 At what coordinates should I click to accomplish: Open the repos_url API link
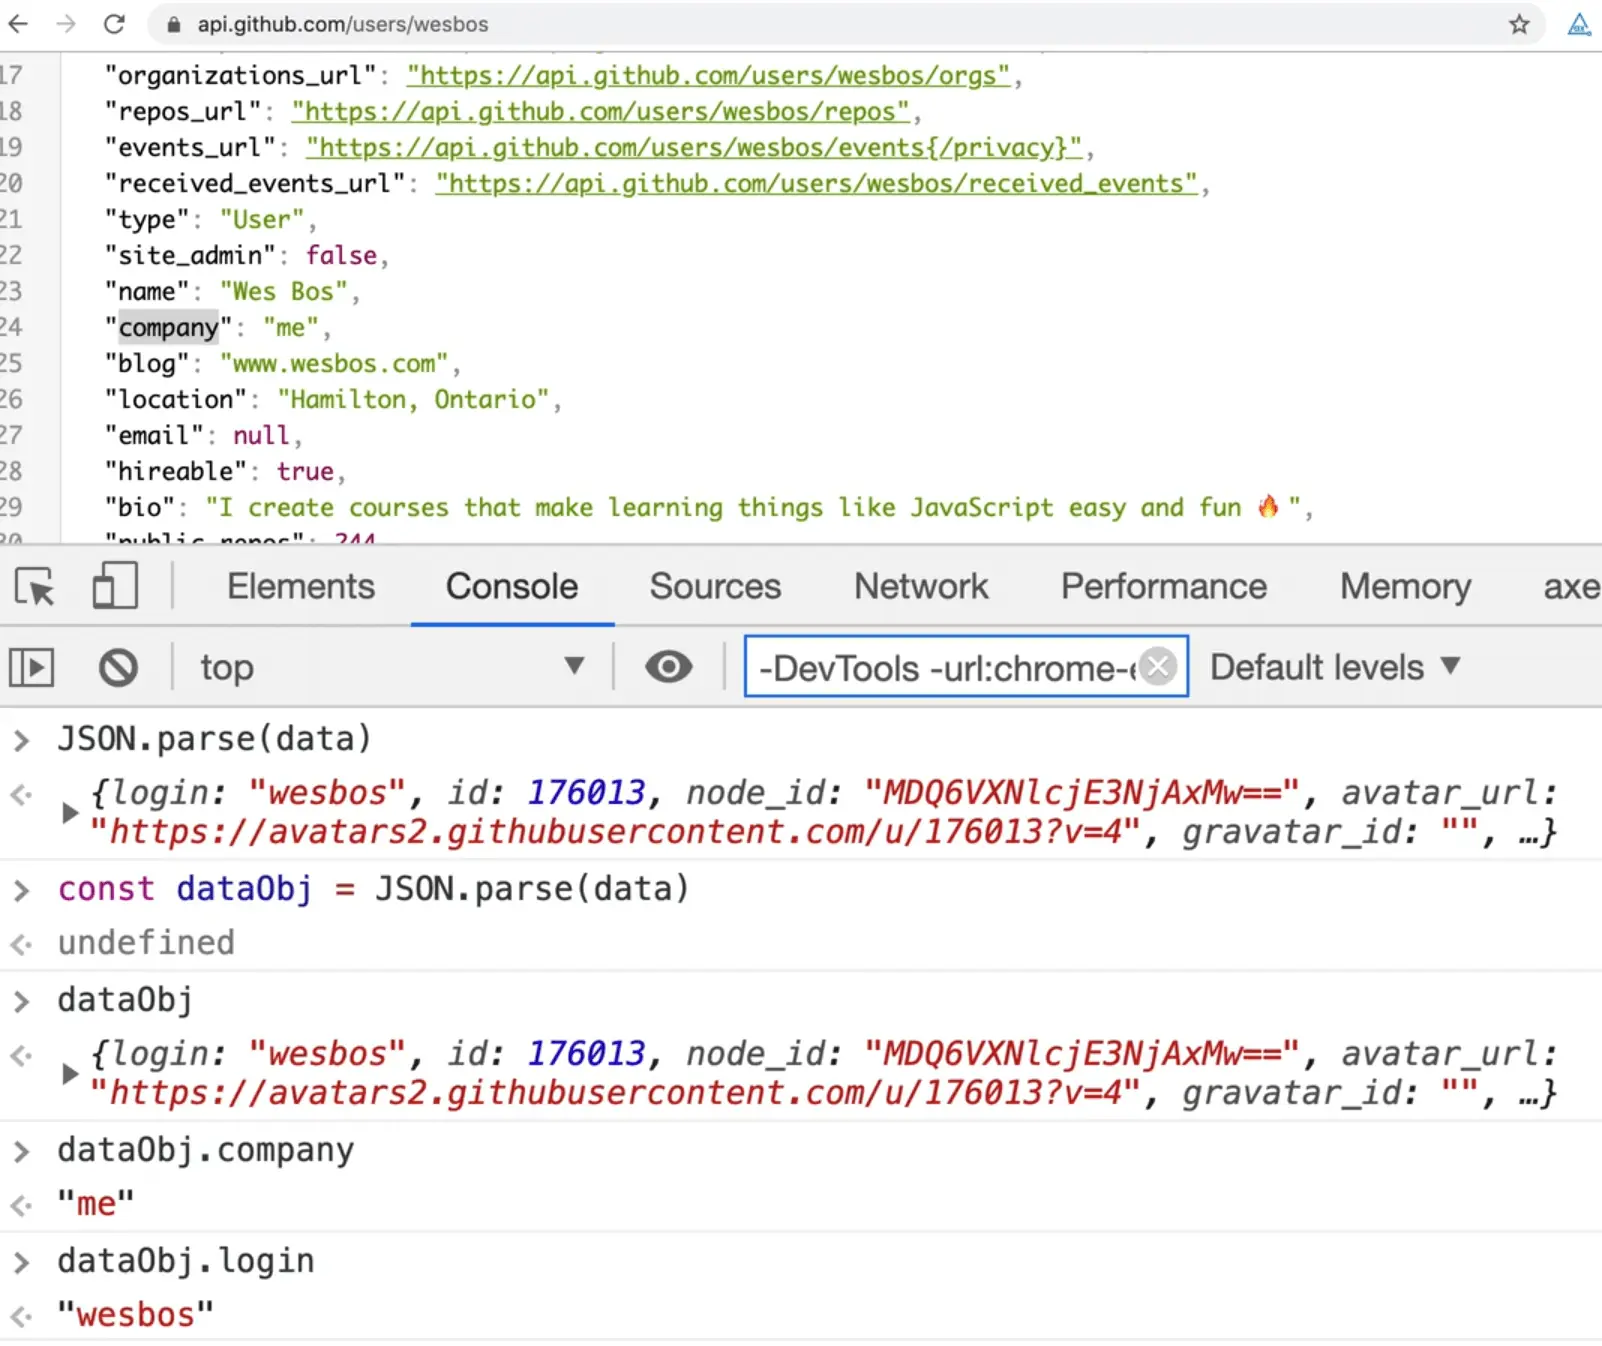click(600, 111)
